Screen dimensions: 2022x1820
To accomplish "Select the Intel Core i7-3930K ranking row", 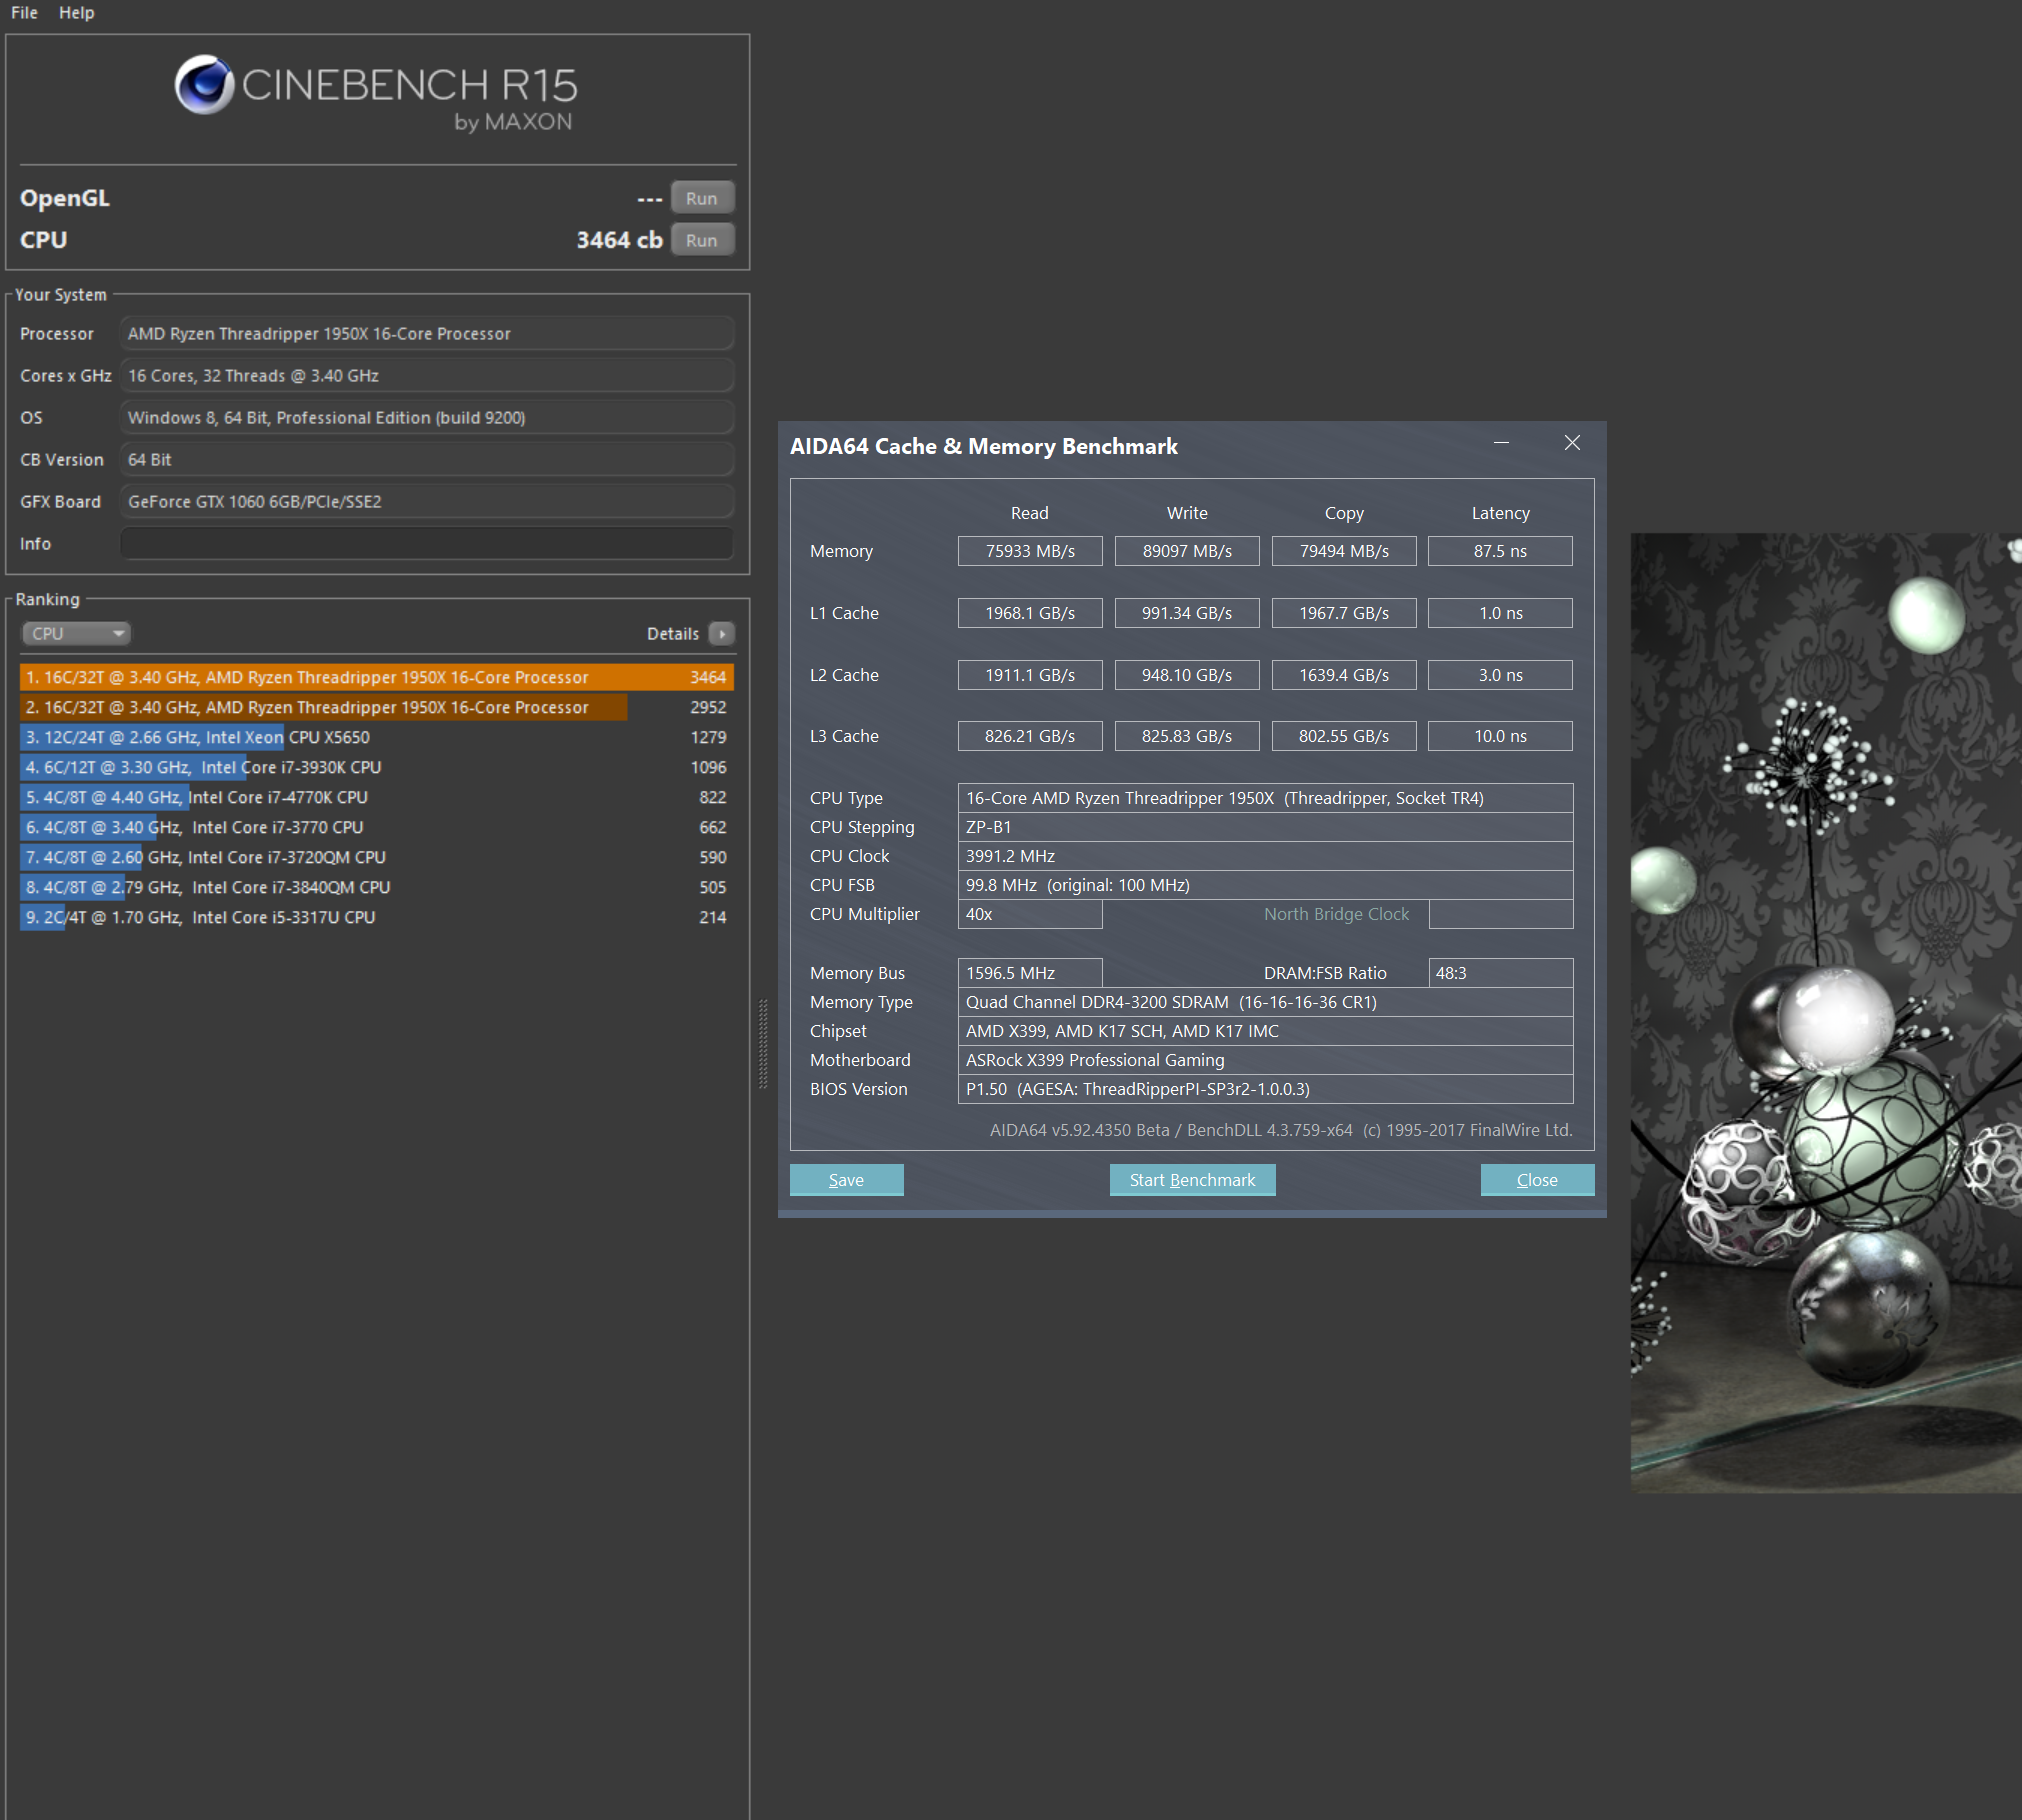I will click(377, 767).
